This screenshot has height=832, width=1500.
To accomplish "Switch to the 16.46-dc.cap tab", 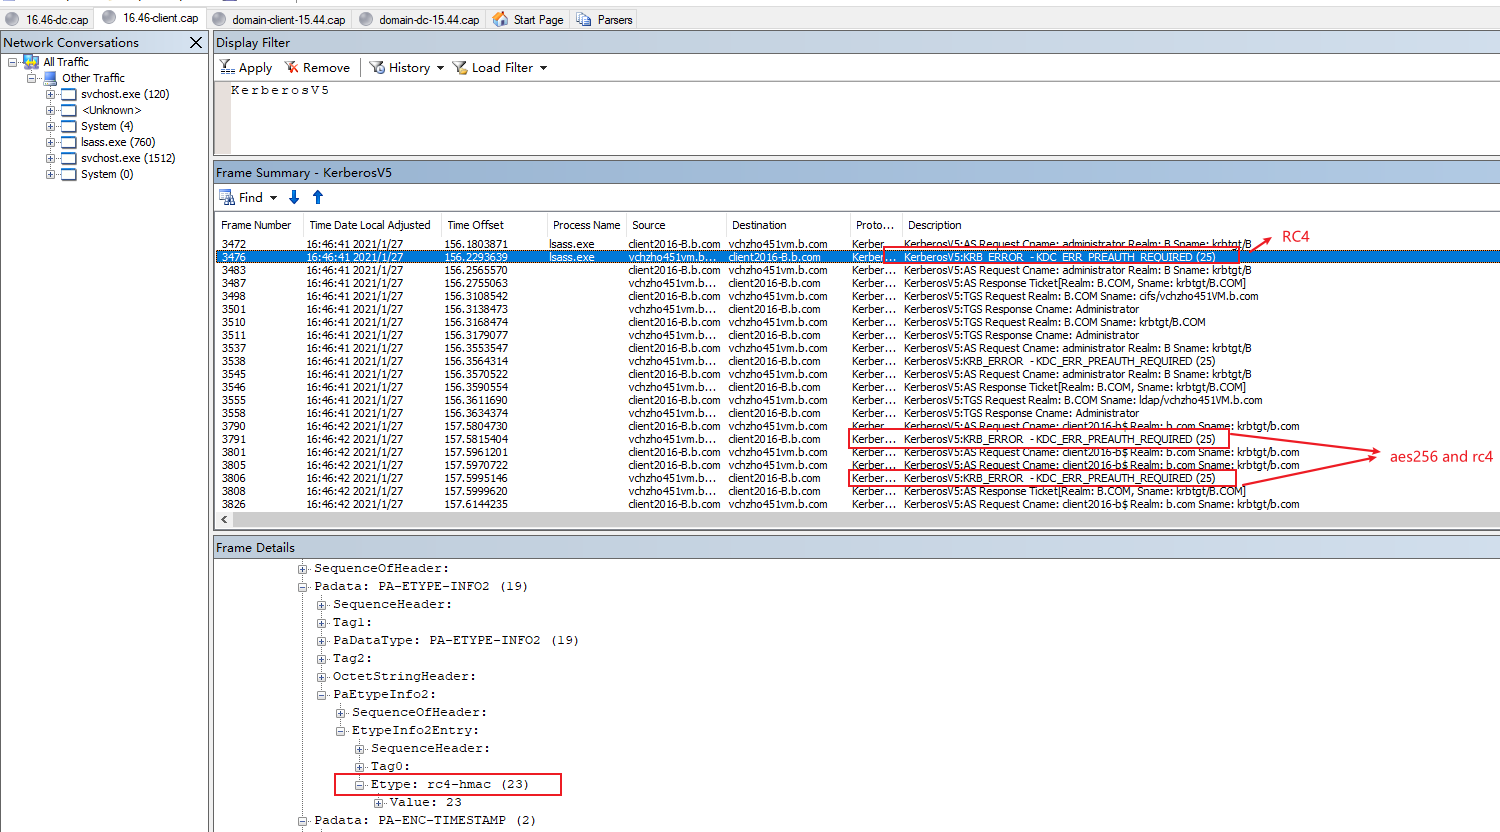I will pyautogui.click(x=47, y=19).
